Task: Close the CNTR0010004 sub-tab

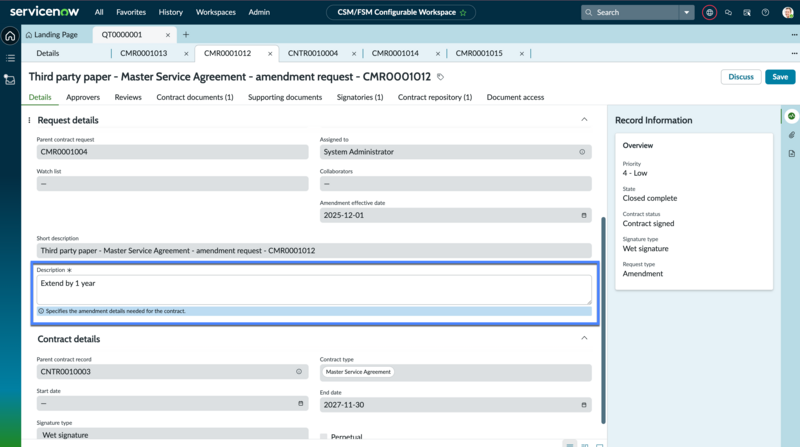Action: pyautogui.click(x=354, y=53)
